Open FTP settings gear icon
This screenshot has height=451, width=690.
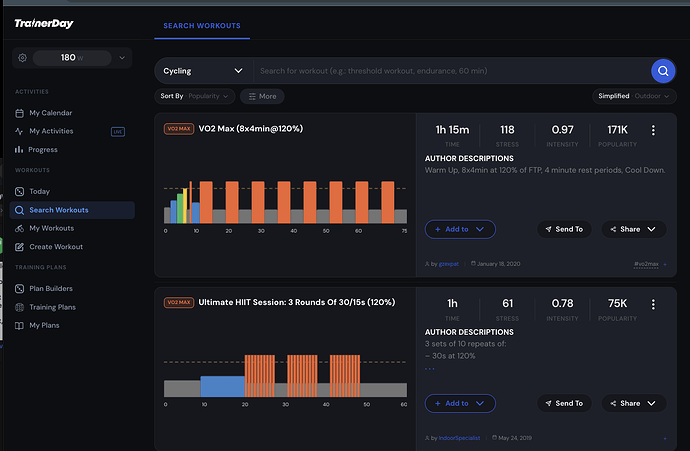coord(22,58)
